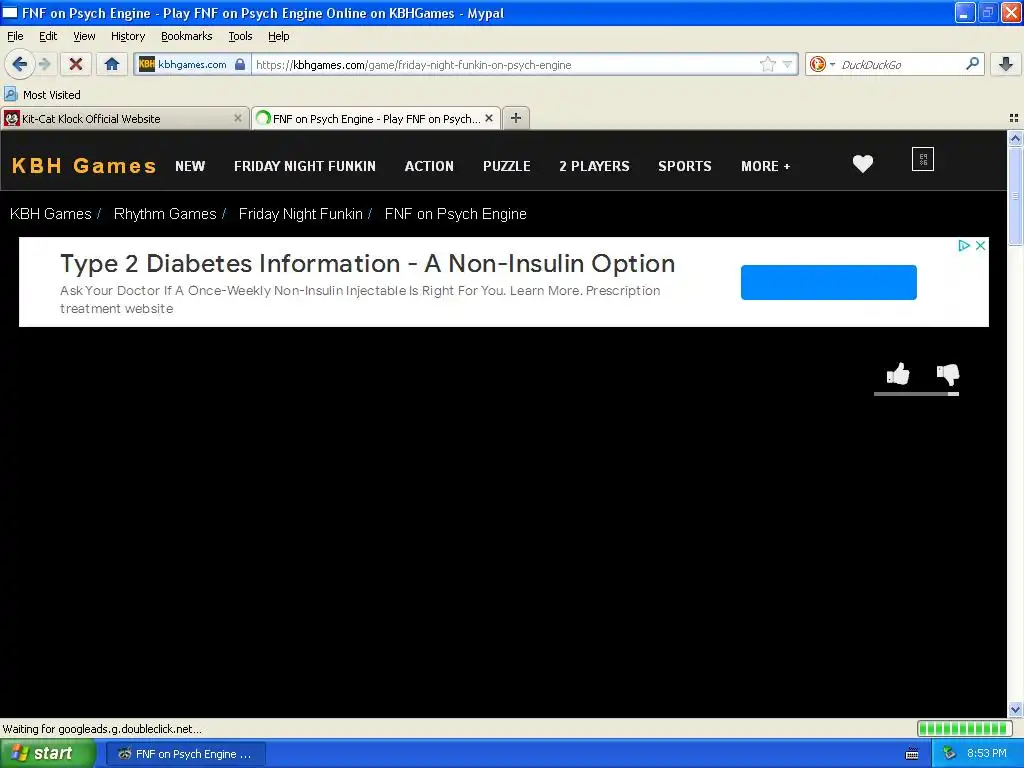1024x768 pixels.
Task: Open a new tab with plus button
Action: point(516,118)
